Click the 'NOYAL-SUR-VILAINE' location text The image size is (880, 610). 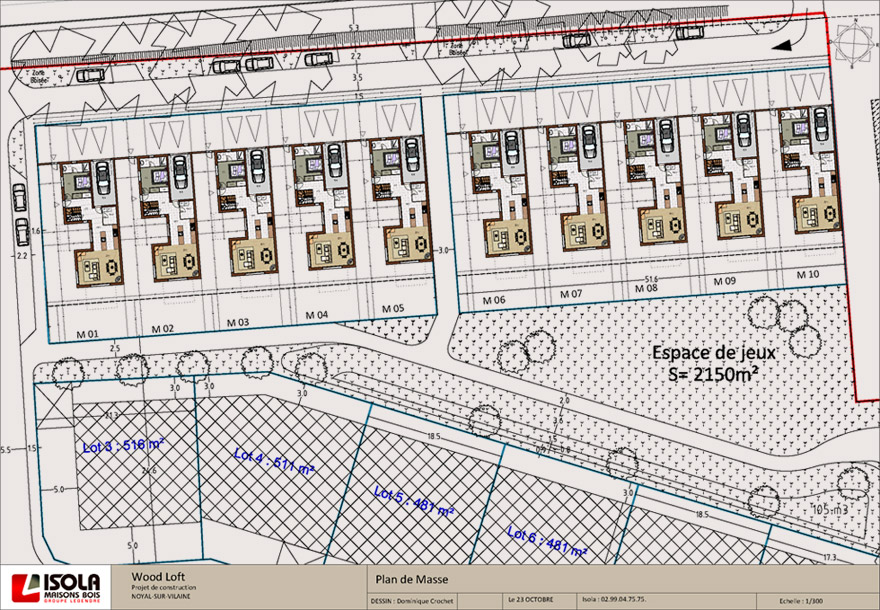tap(161, 596)
